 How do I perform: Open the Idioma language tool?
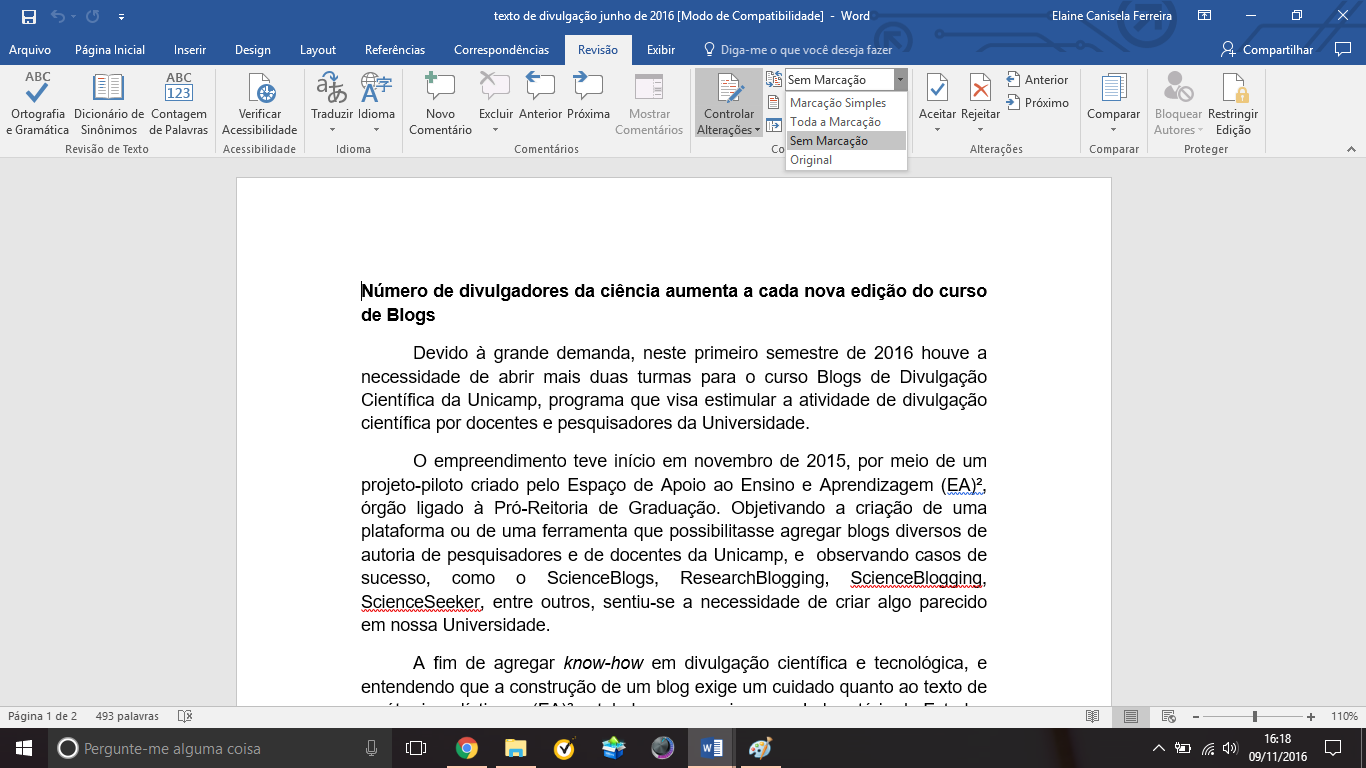[377, 104]
